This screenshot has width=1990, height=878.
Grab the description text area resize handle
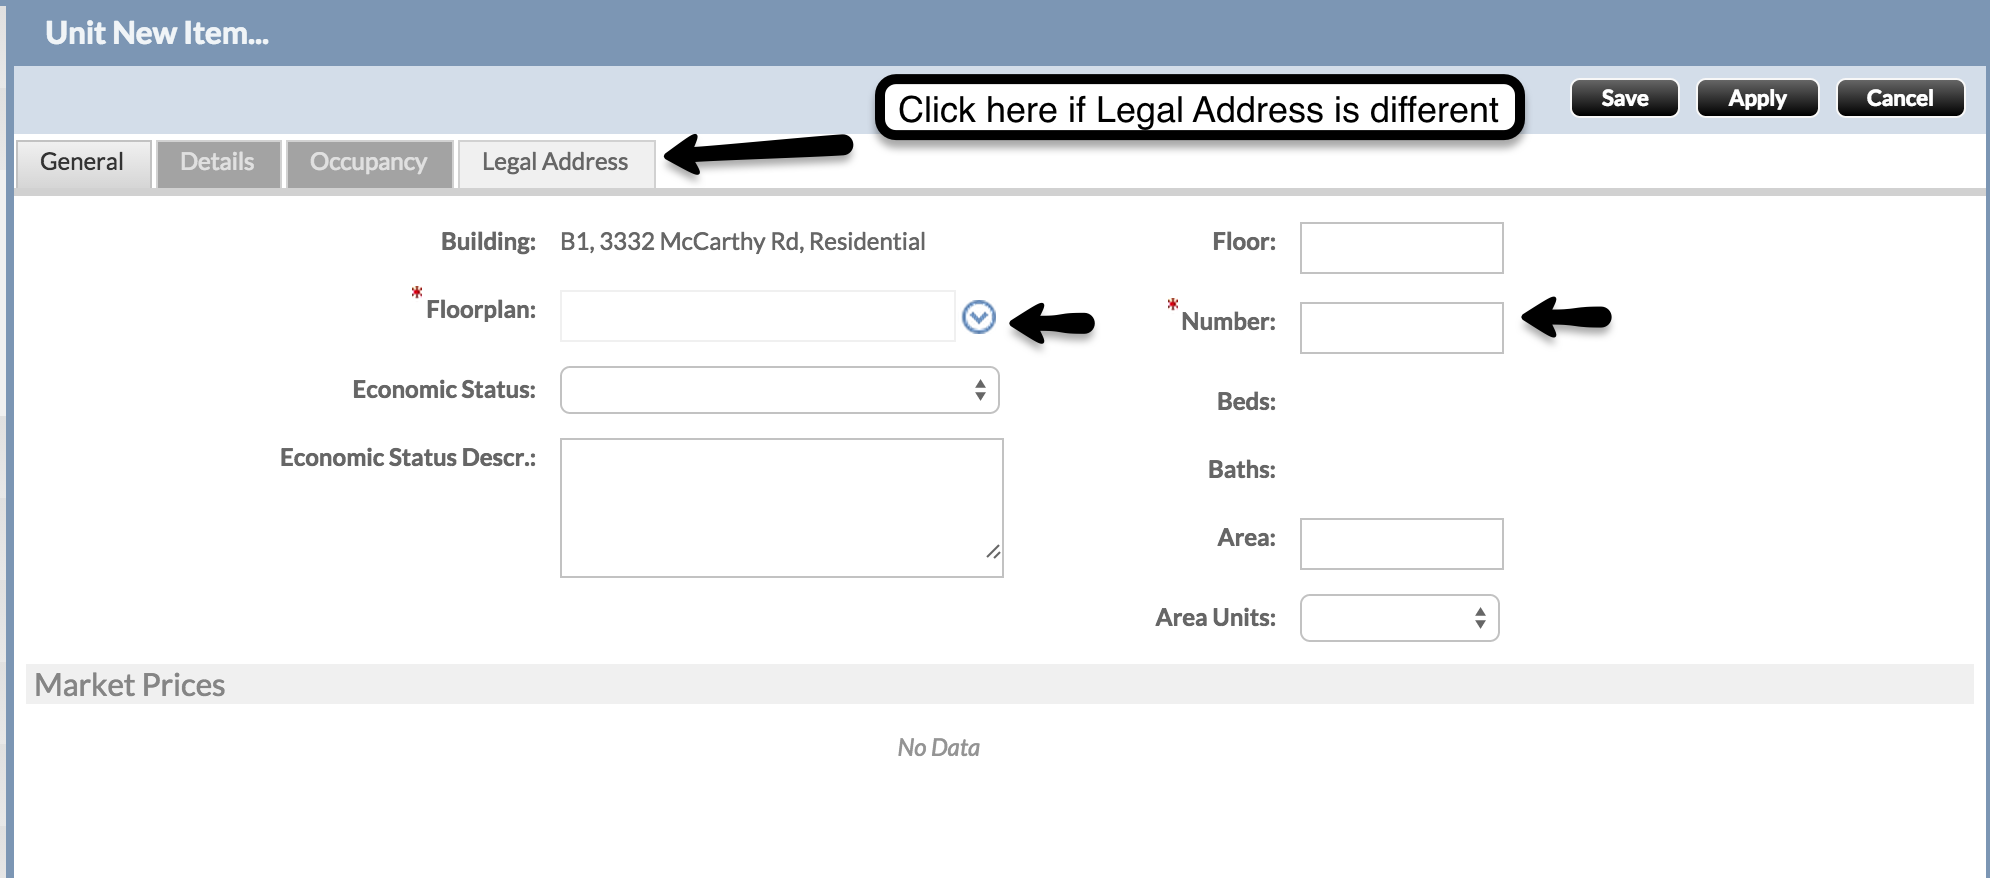993,552
